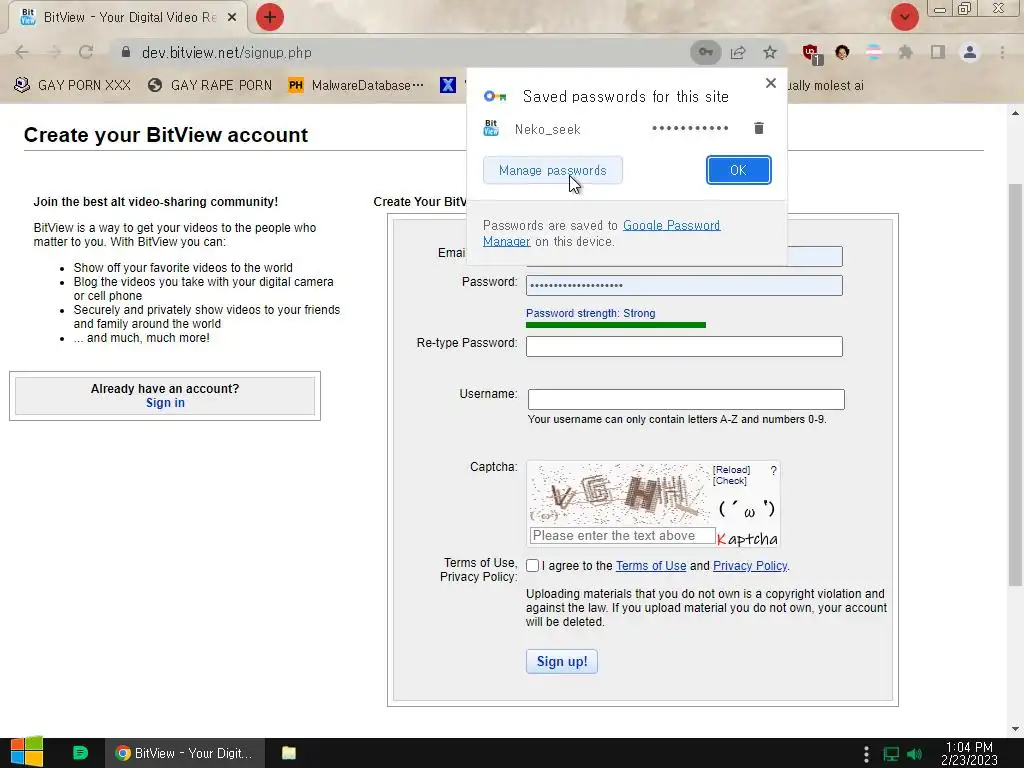1024x768 pixels.
Task: Click the captcha text entry field
Action: [622, 536]
